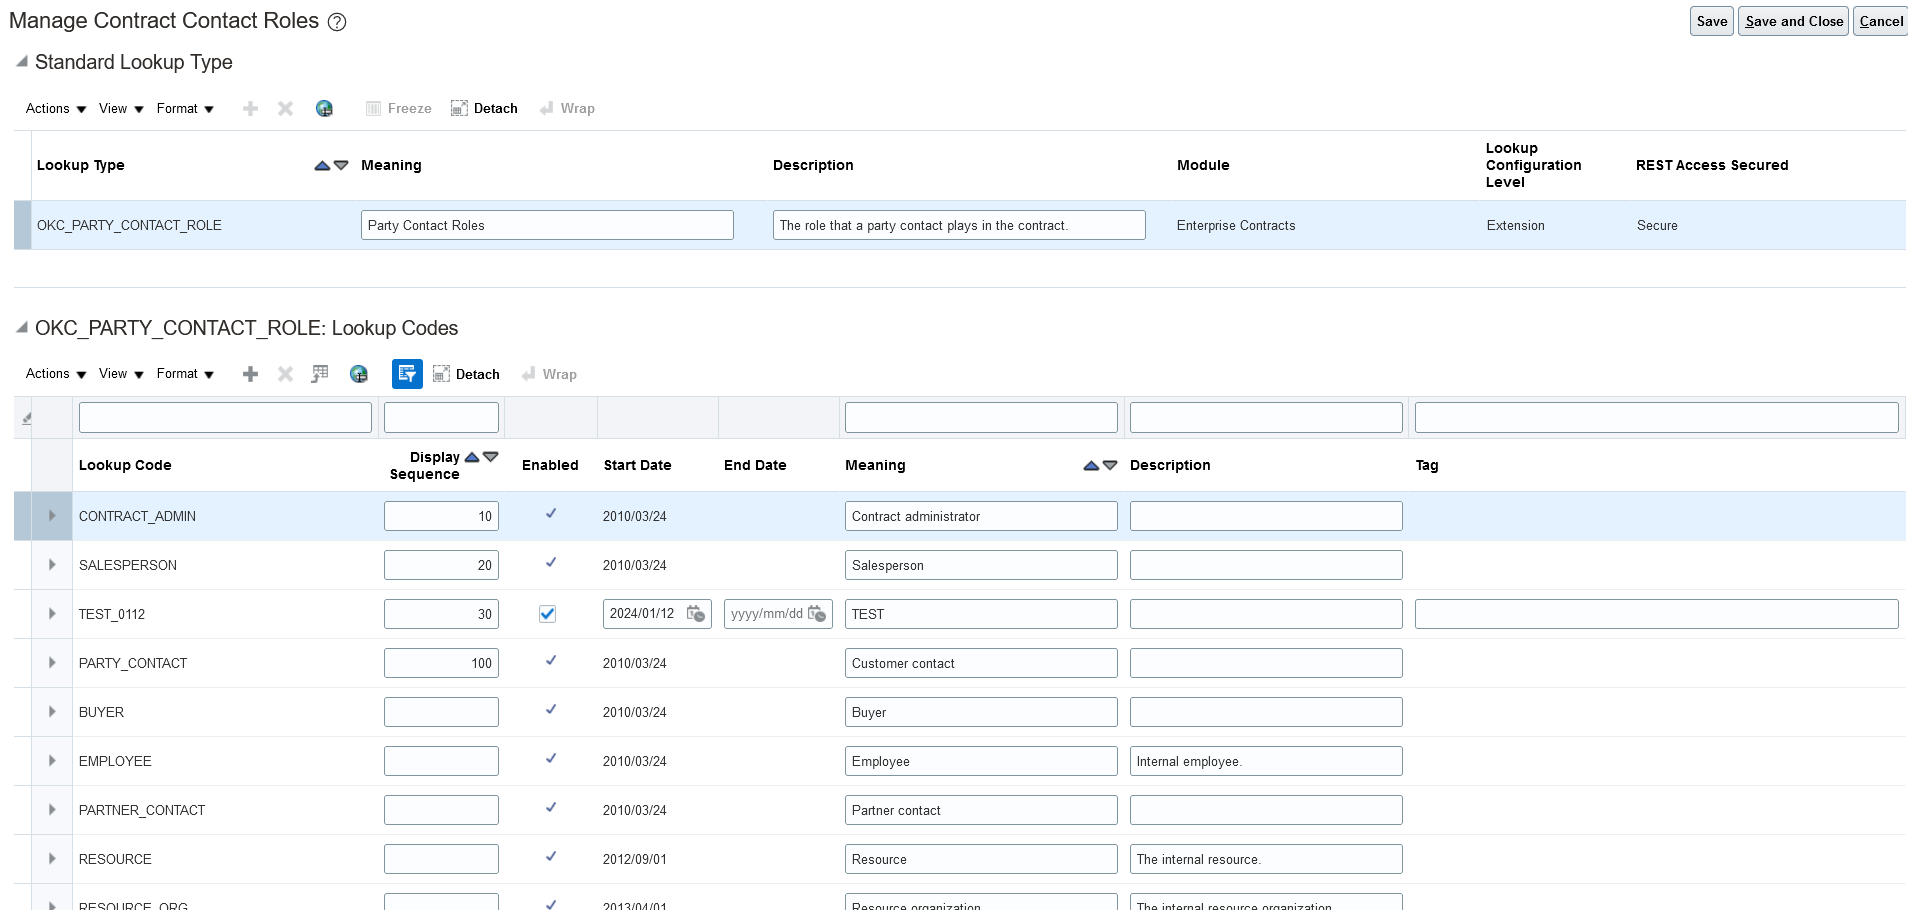Click Wrap in Lookup Codes toolbar

coord(549,374)
